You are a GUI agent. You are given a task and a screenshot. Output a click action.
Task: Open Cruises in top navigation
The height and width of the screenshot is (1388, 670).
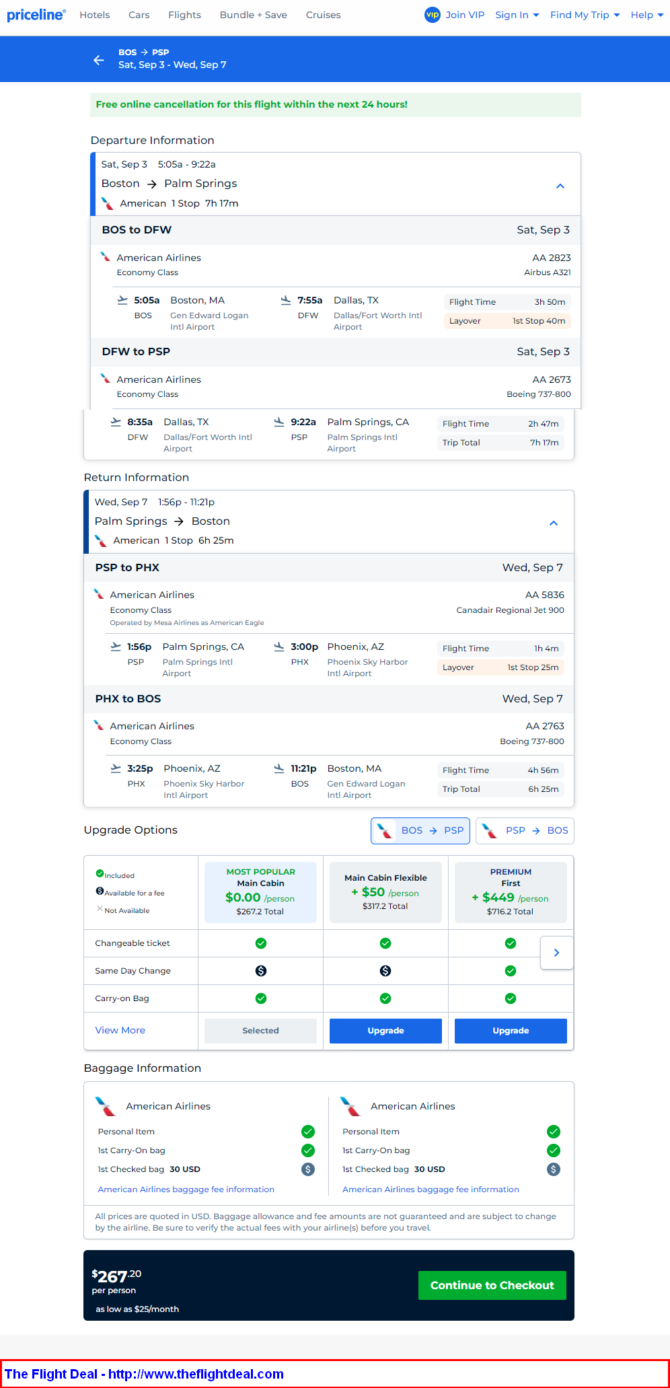pos(323,15)
